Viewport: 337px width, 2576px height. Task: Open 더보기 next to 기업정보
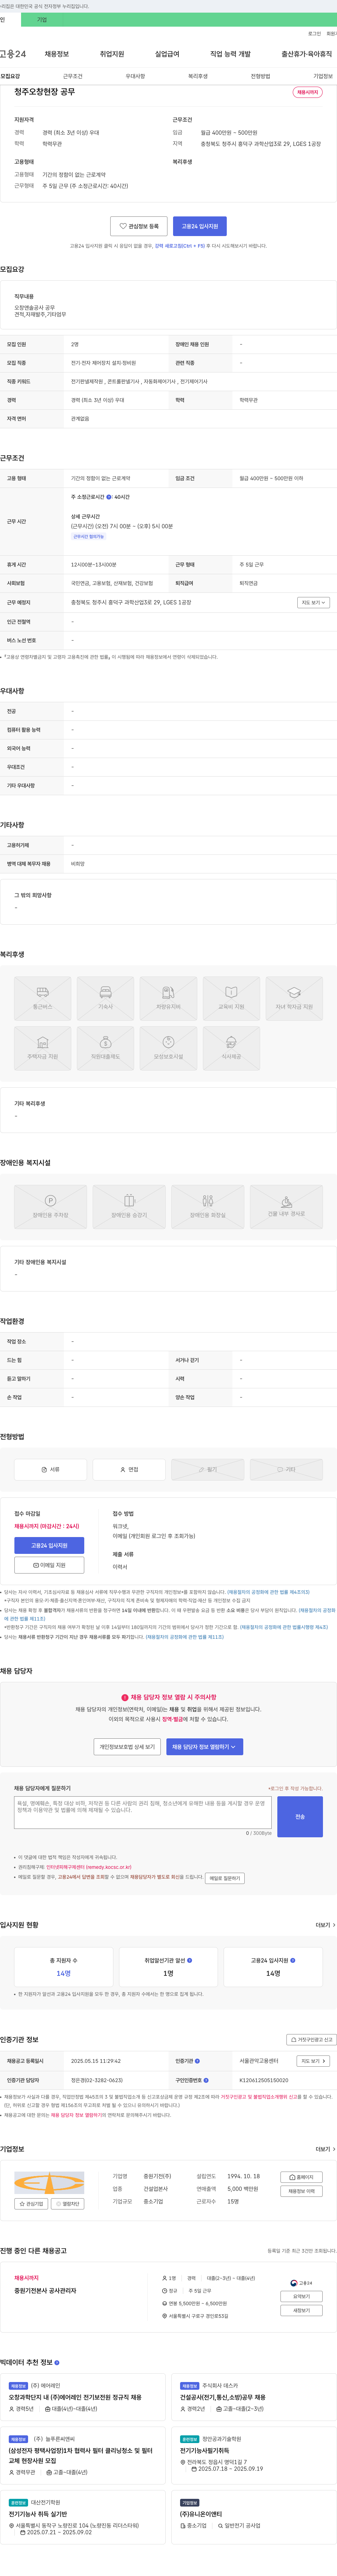coord(325,2149)
